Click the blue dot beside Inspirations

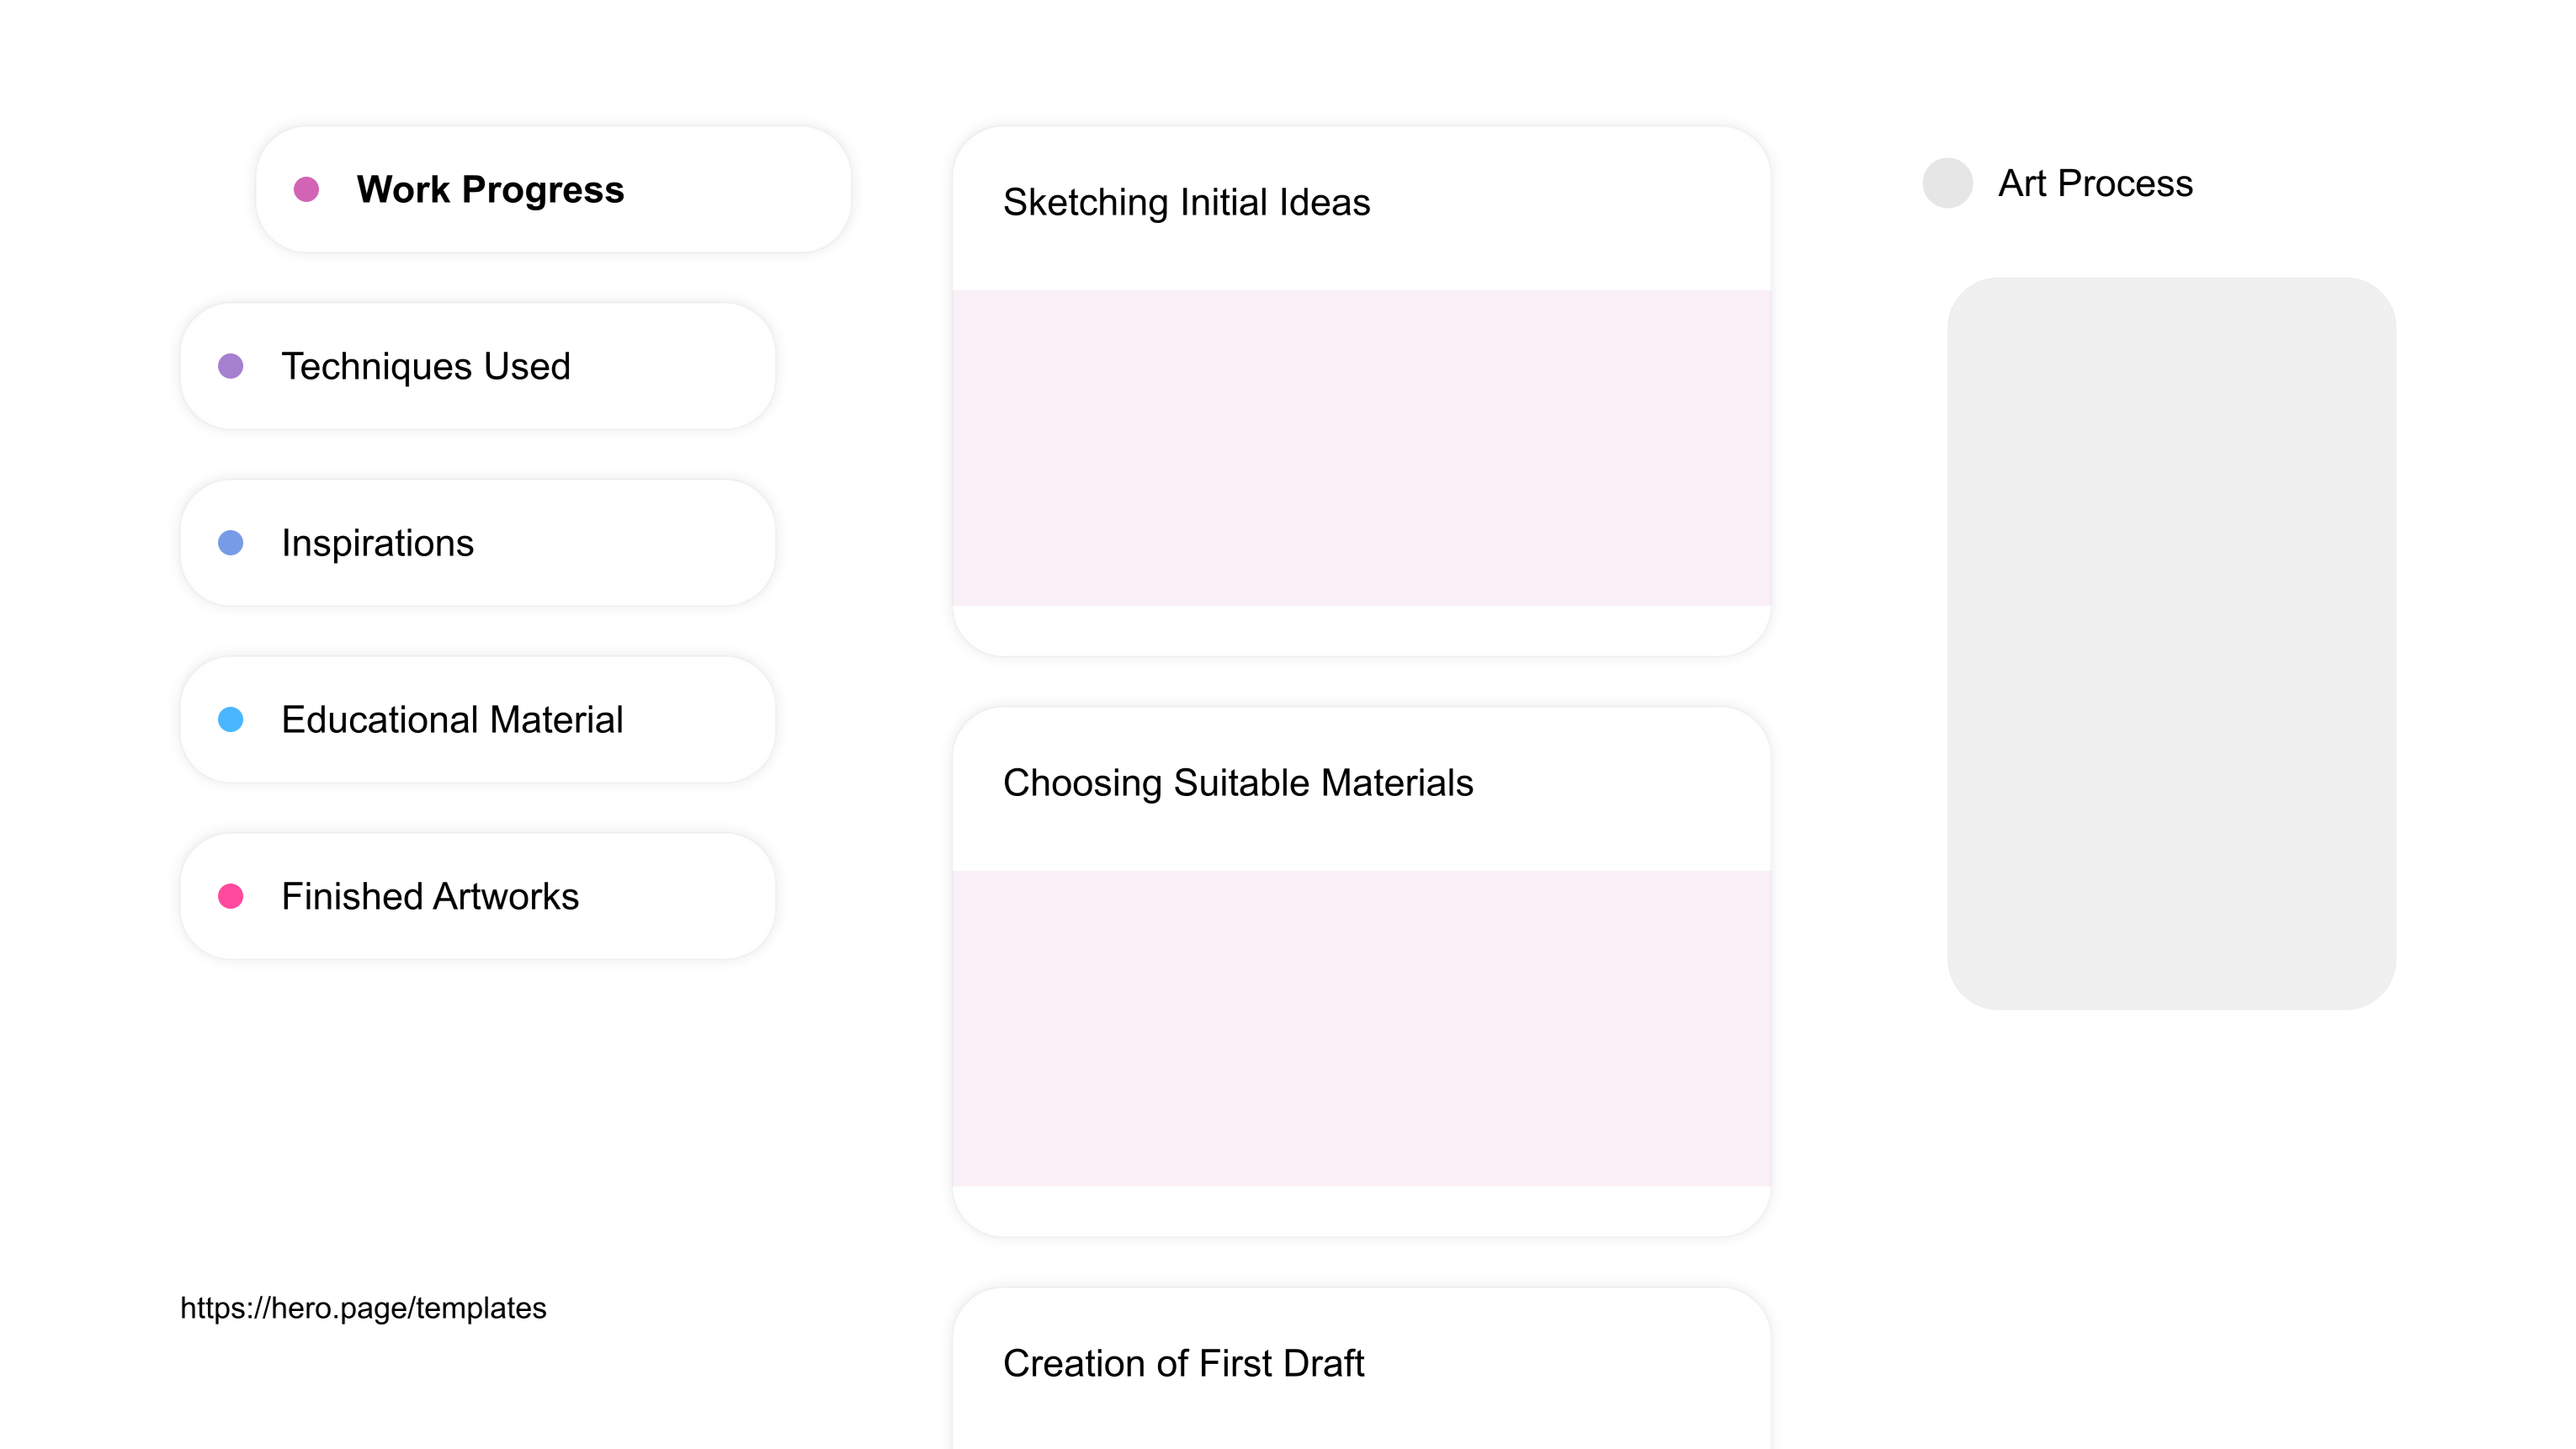231,543
